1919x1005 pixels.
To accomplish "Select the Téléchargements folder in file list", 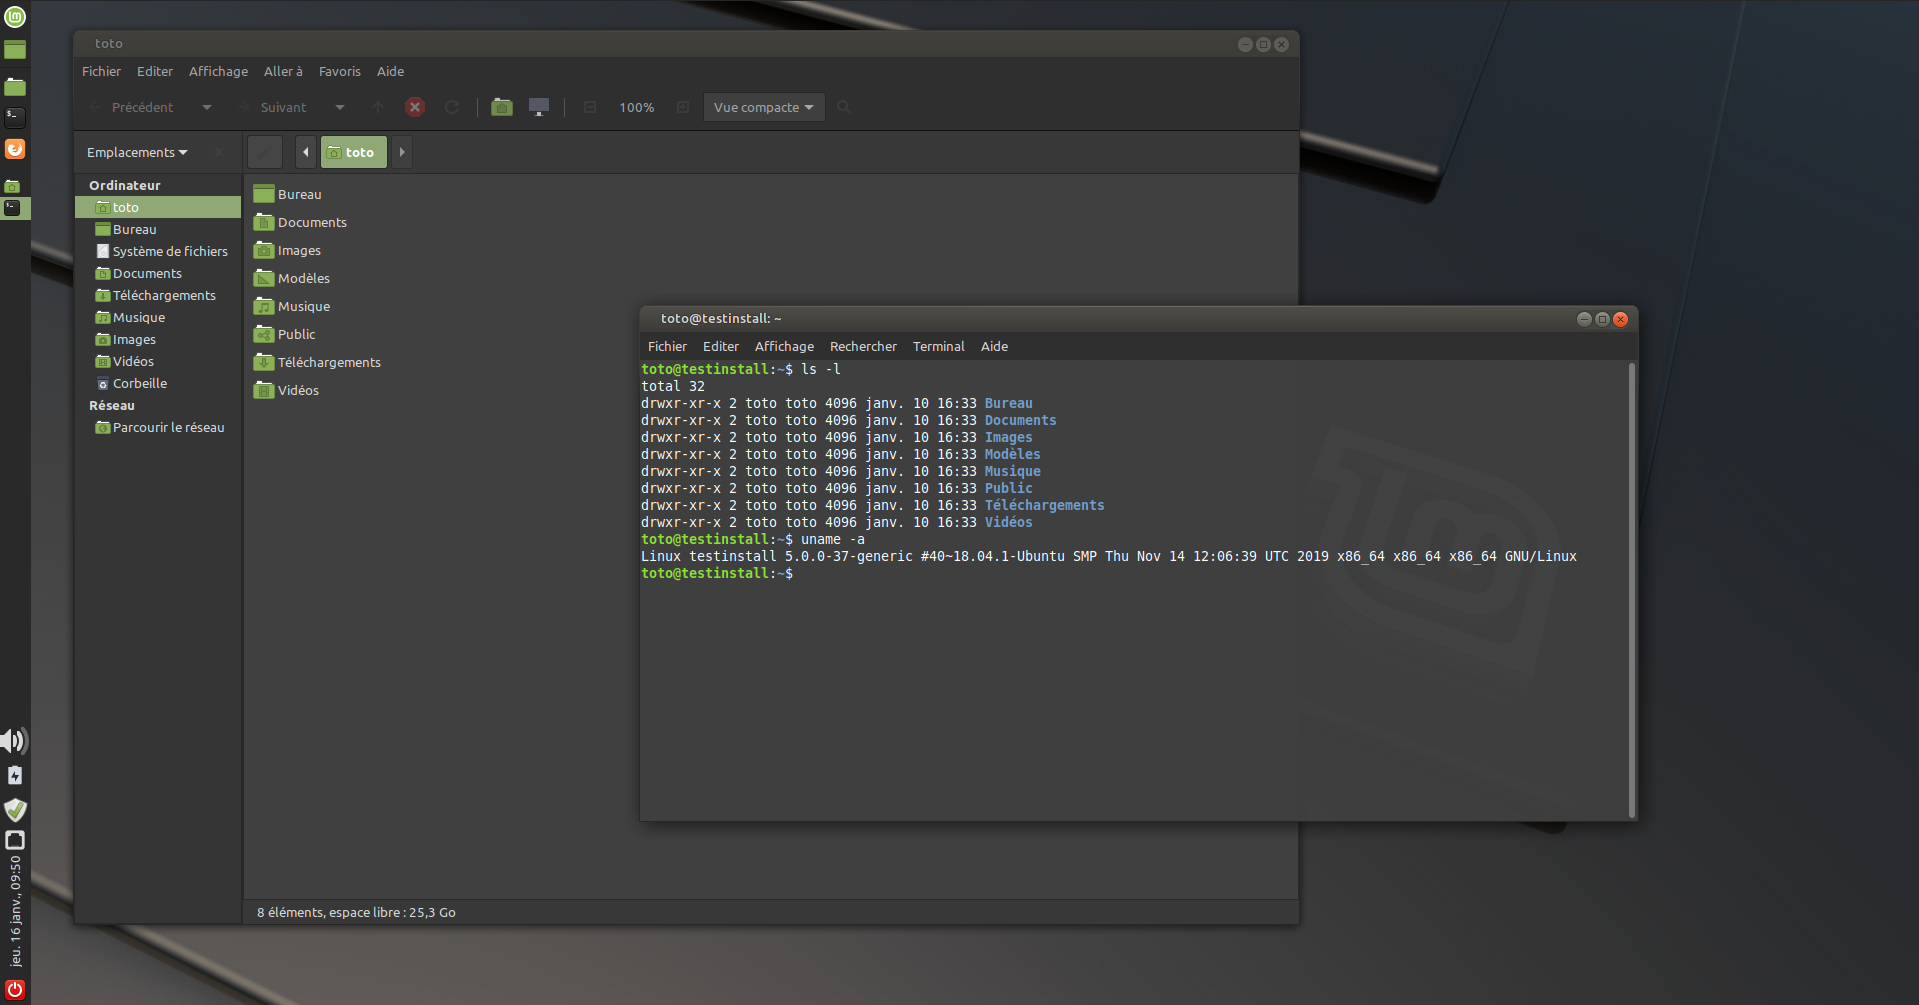I will 328,362.
